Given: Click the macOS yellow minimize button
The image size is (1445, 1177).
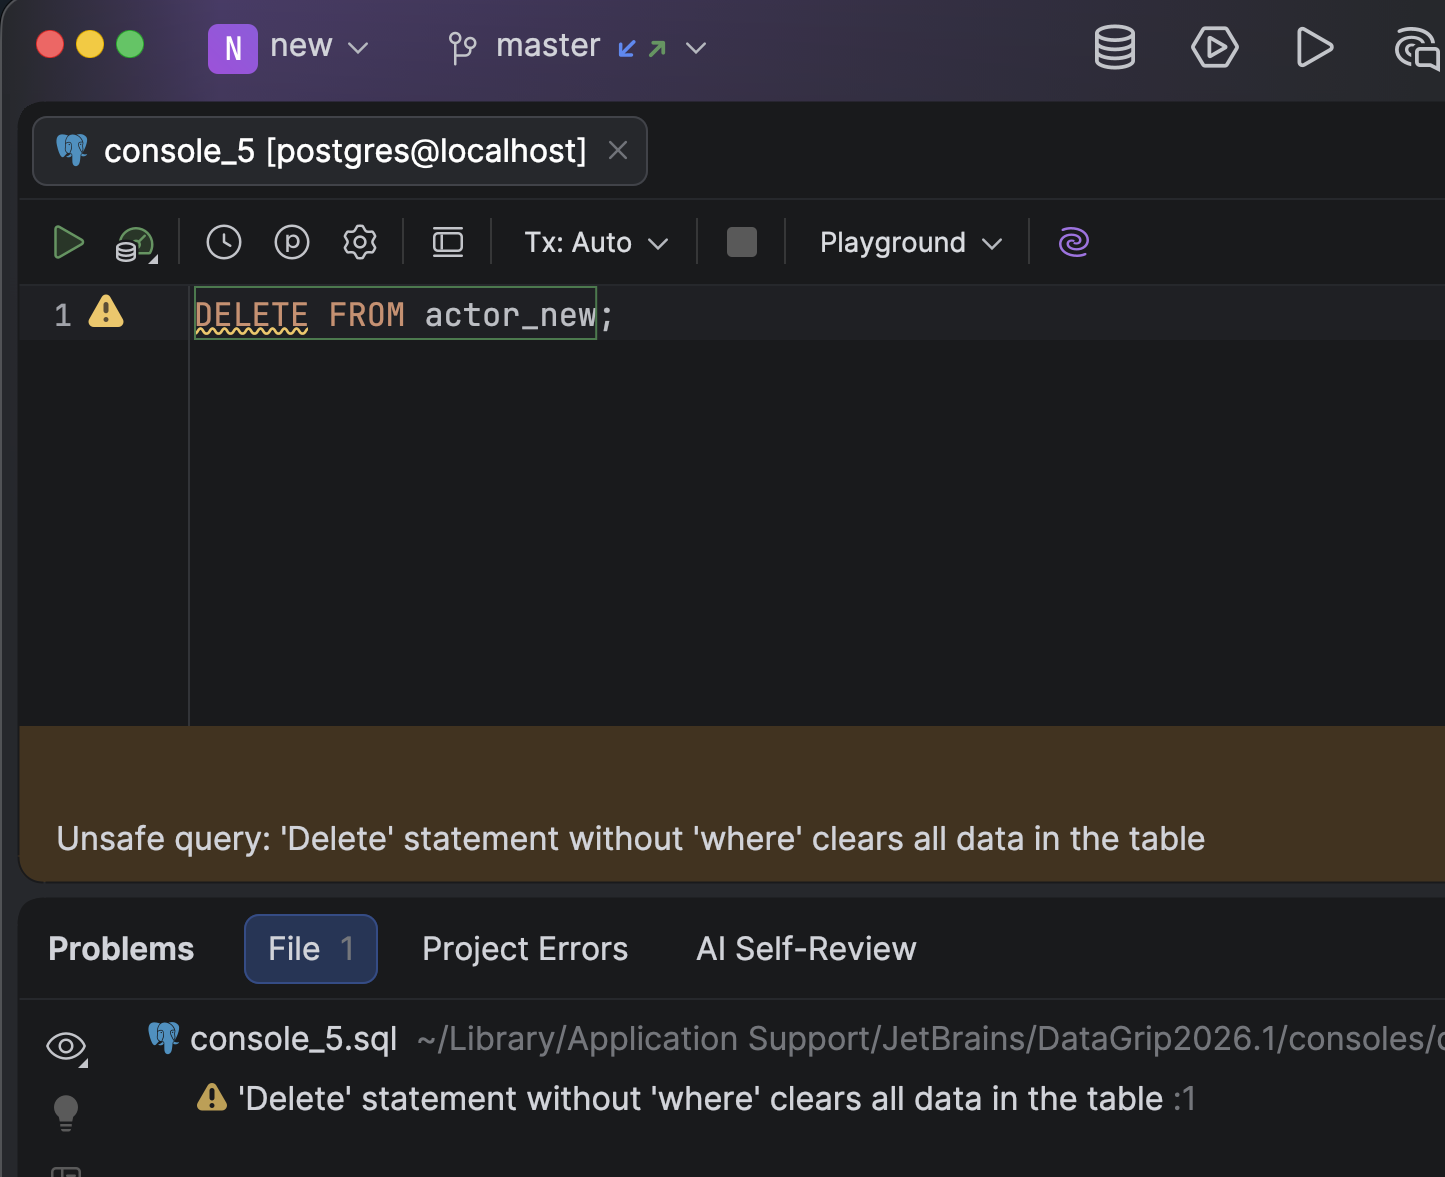Looking at the screenshot, I should (x=90, y=45).
